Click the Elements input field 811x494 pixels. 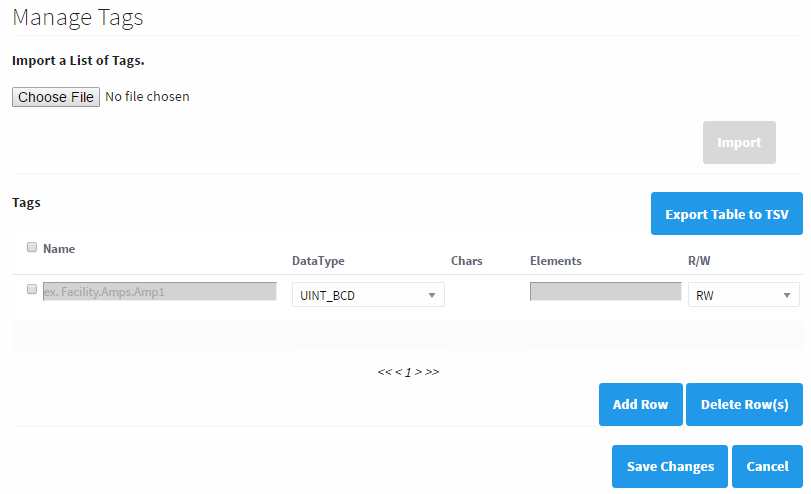coord(605,291)
